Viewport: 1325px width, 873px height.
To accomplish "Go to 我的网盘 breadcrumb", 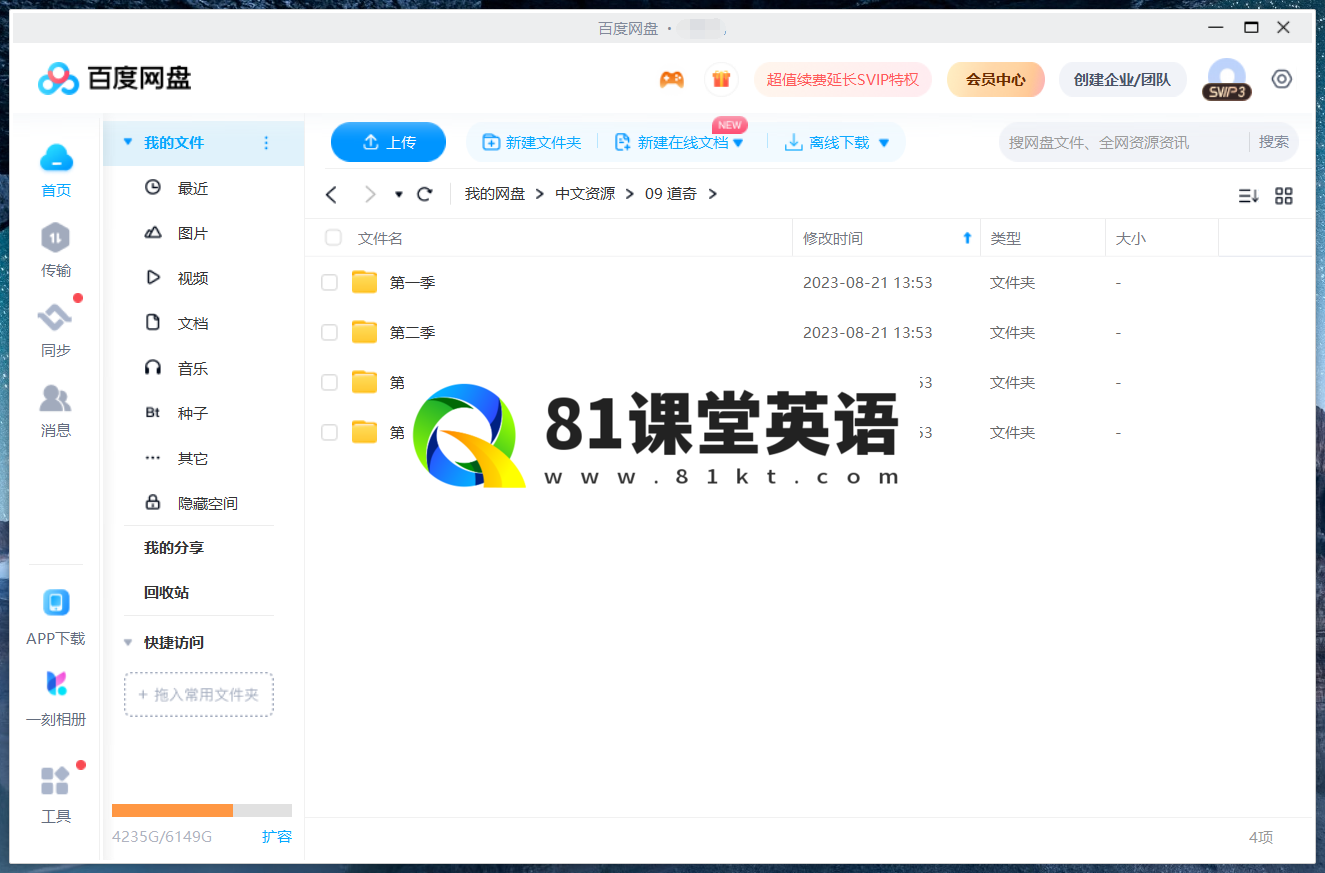I will pos(495,194).
